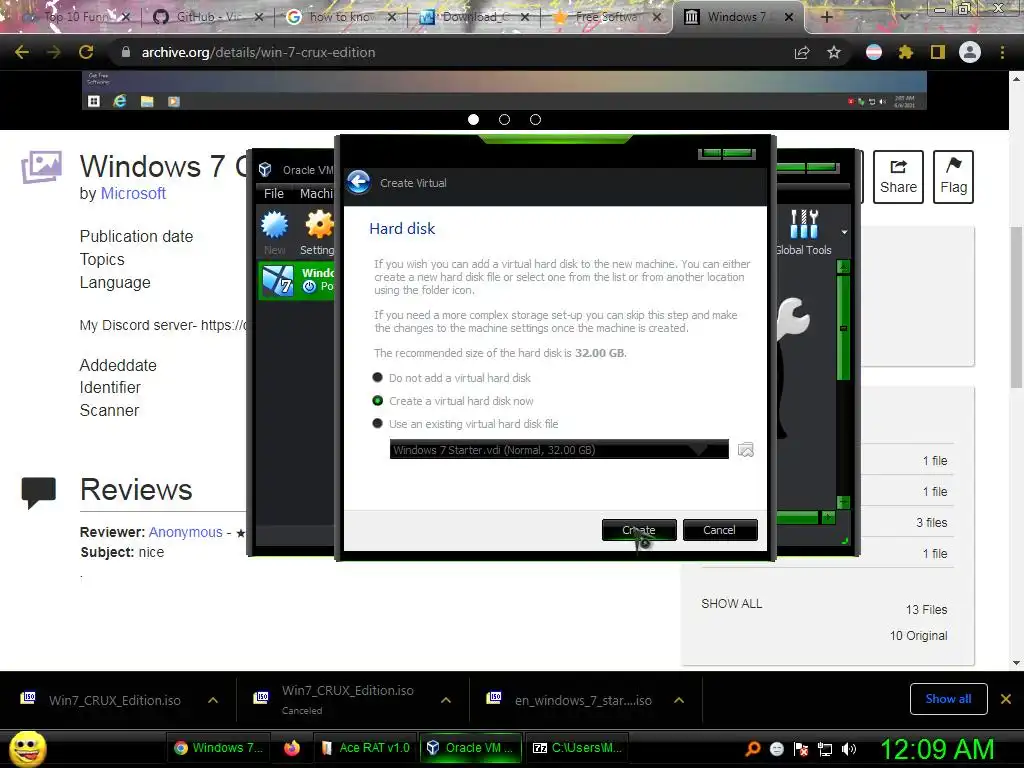Click the archive.org address bar URL
Screen dimensions: 1024x768
258,52
